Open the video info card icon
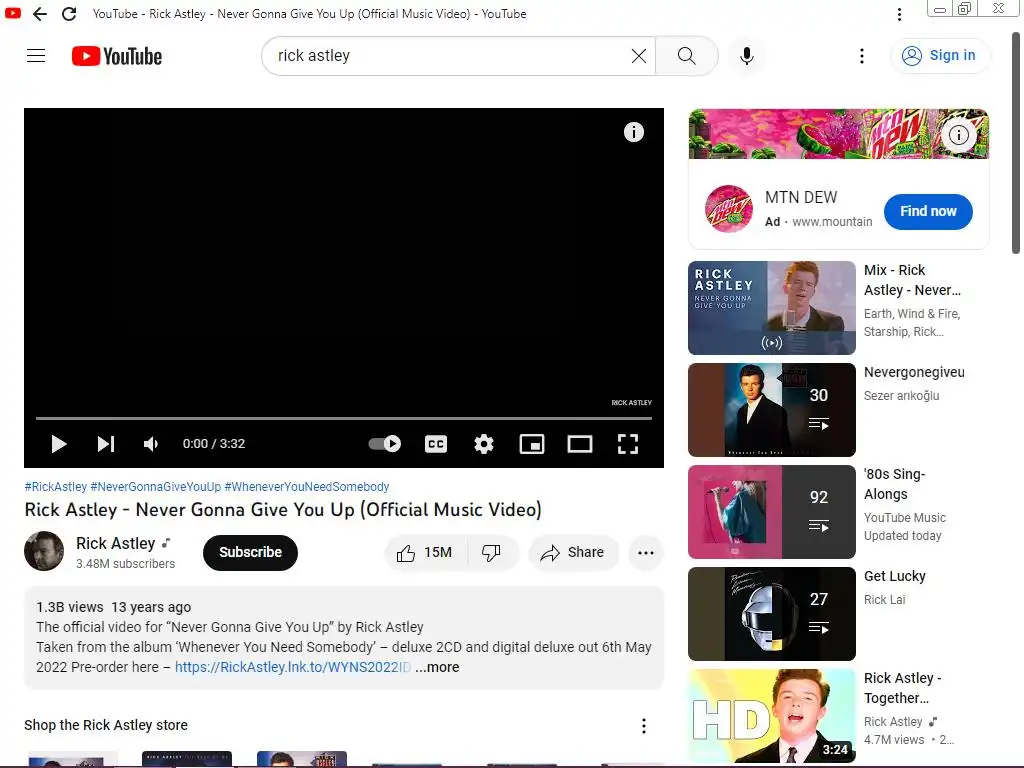Image resolution: width=1024 pixels, height=768 pixels. tap(633, 132)
